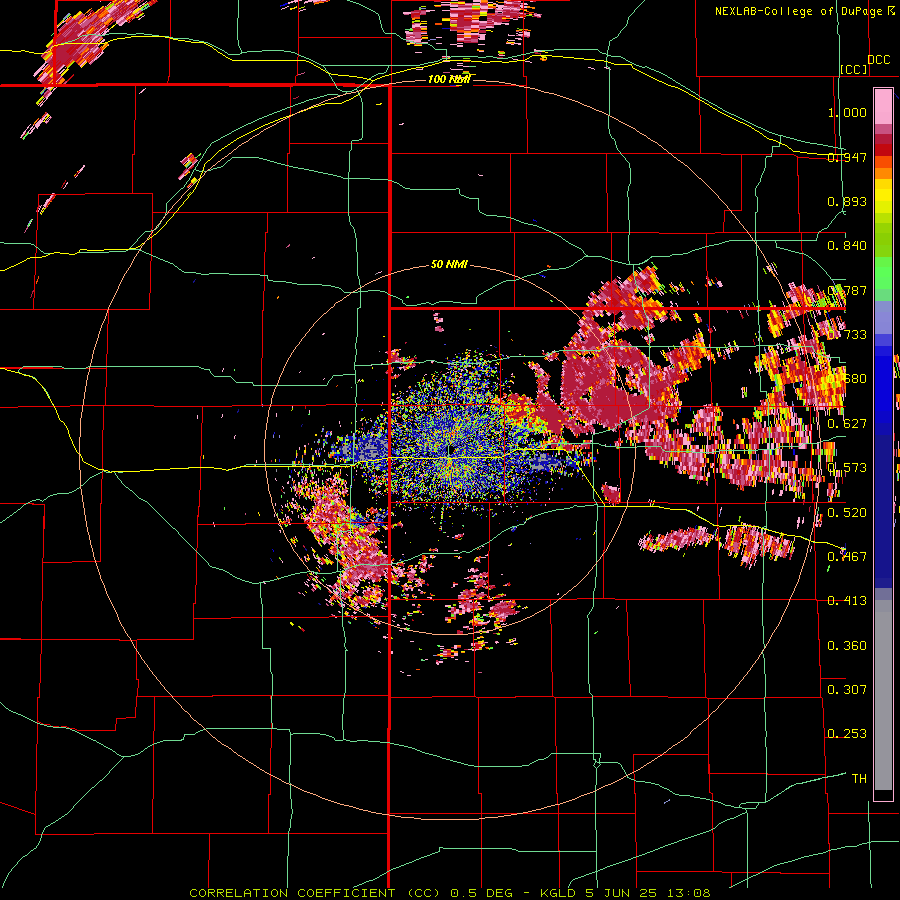
Task: Select the 50 NMI range ring label
Action: (449, 265)
